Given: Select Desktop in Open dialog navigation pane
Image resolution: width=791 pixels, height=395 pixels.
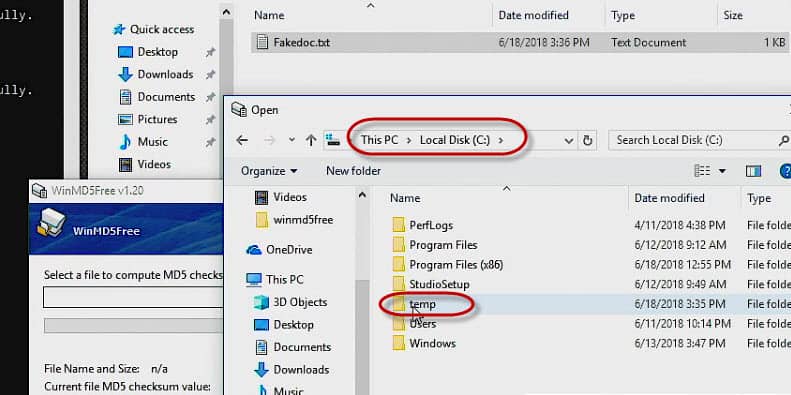Looking at the screenshot, I should pos(293,324).
